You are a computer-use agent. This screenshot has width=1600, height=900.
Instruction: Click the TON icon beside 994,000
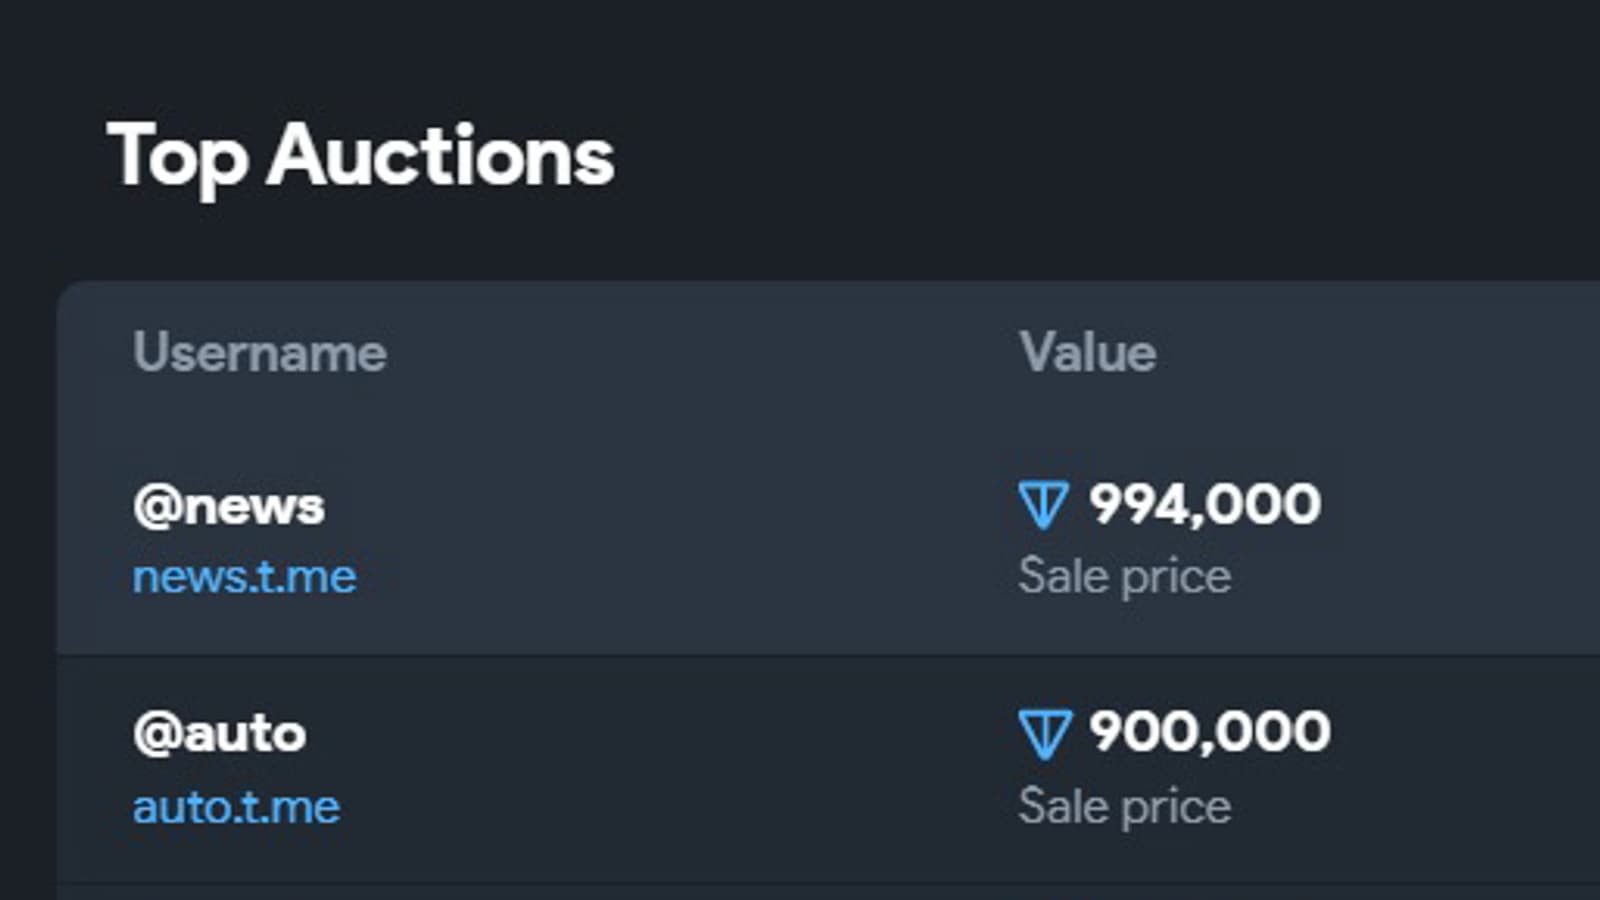point(1043,505)
